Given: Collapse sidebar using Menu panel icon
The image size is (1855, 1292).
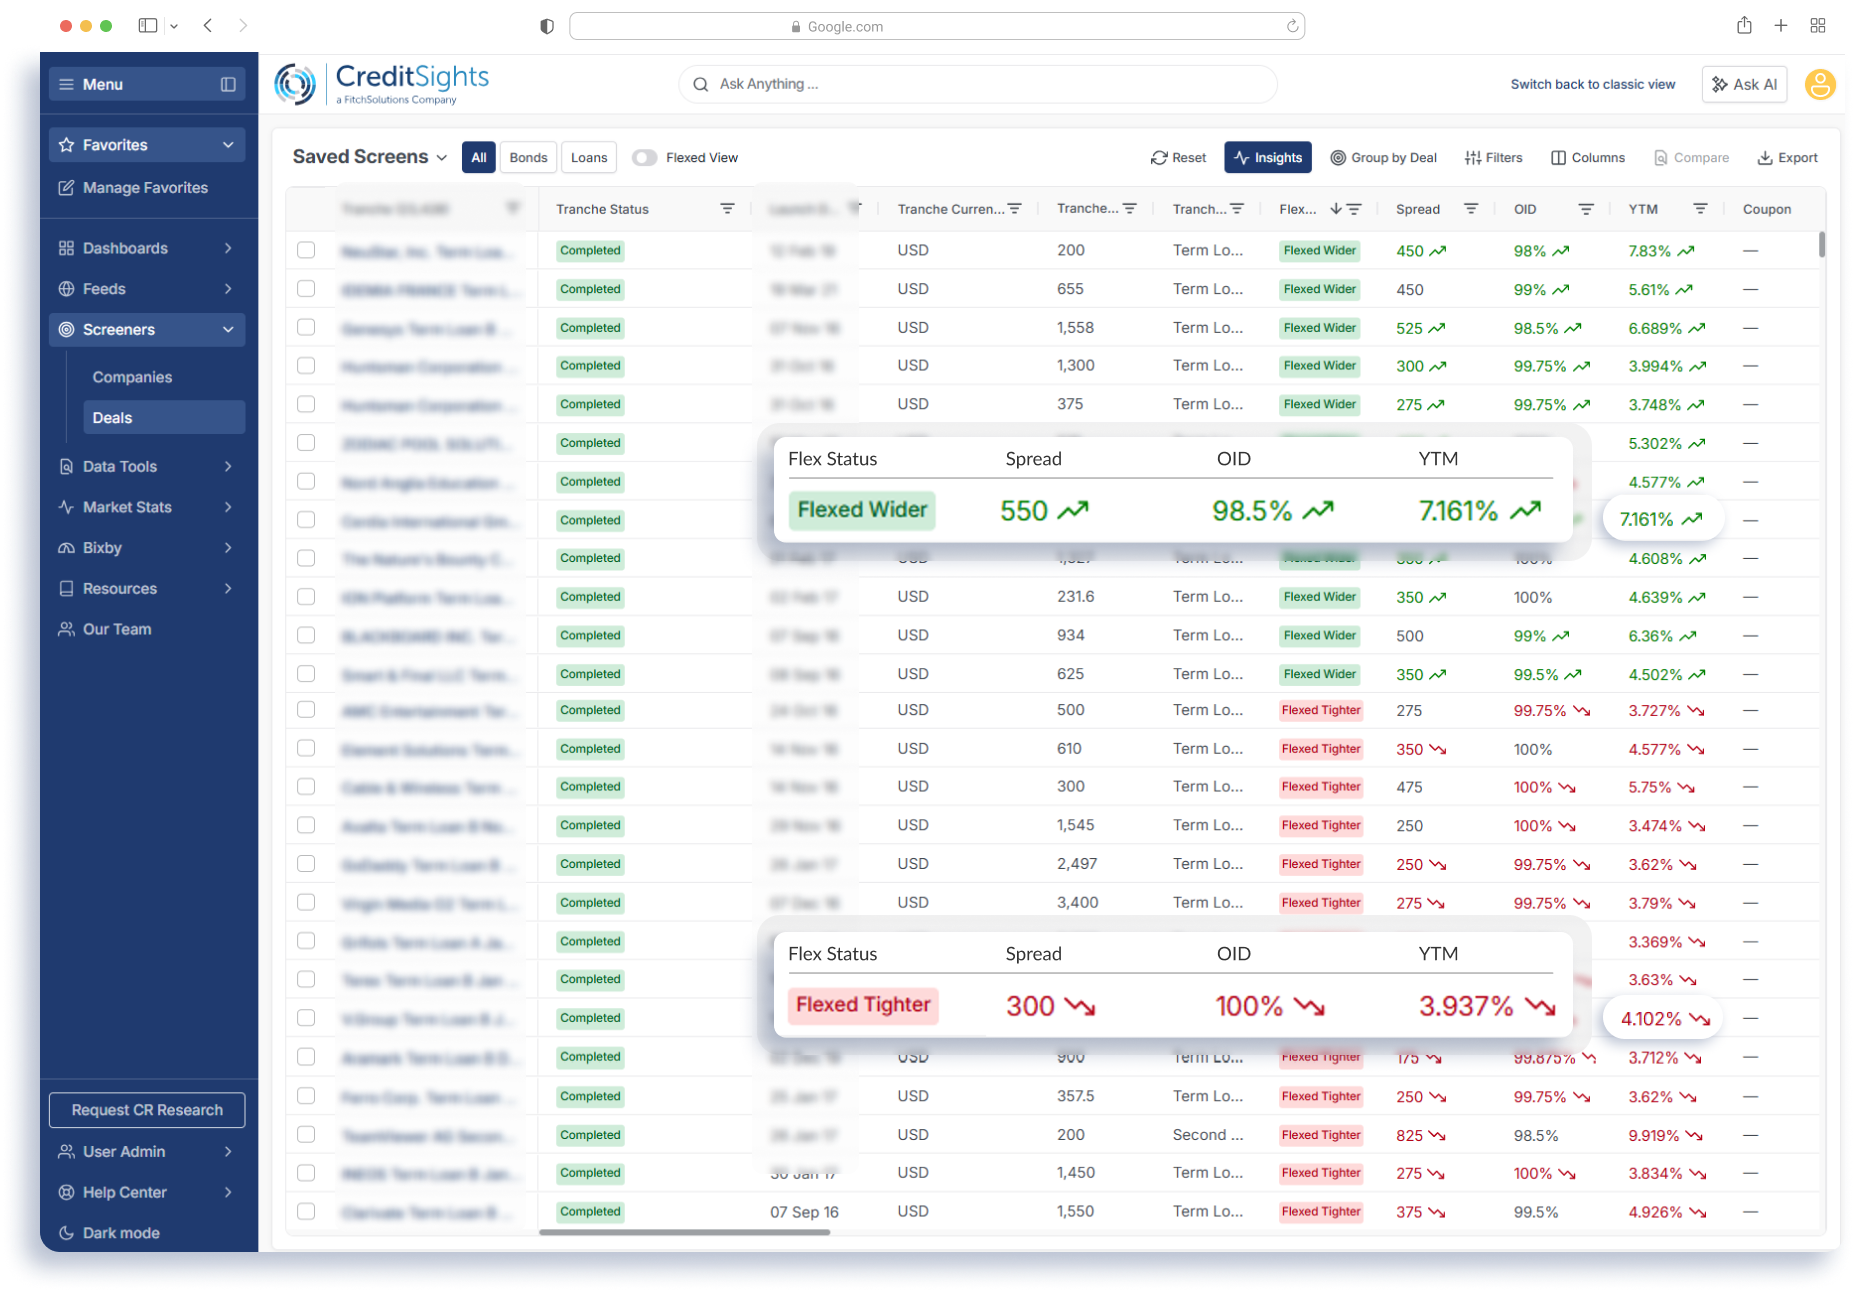Looking at the screenshot, I should [x=228, y=85].
